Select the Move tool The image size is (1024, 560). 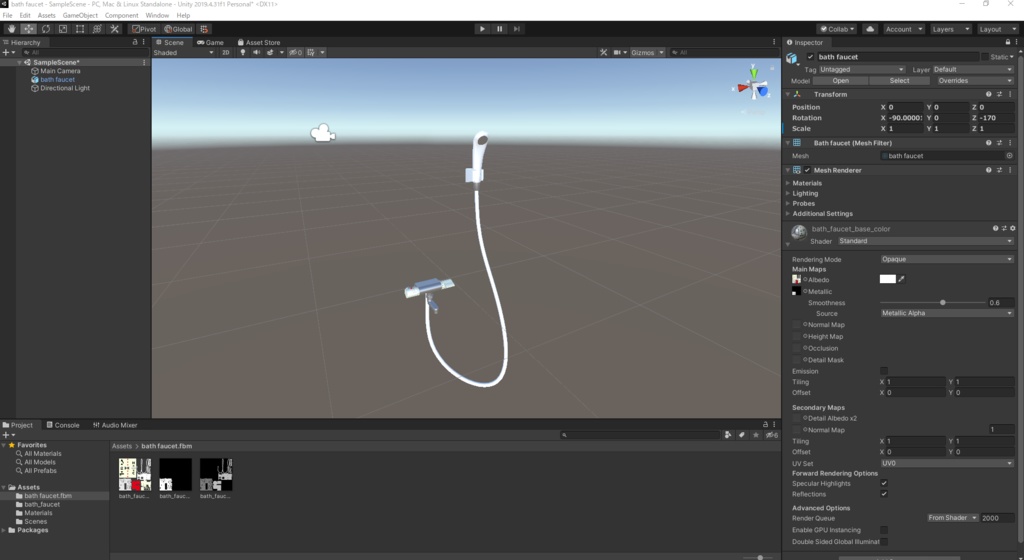click(x=29, y=29)
